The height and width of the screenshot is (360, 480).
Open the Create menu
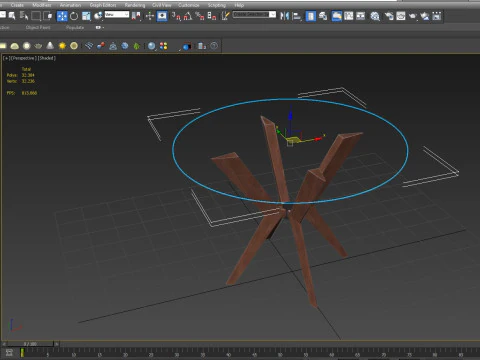[17, 5]
